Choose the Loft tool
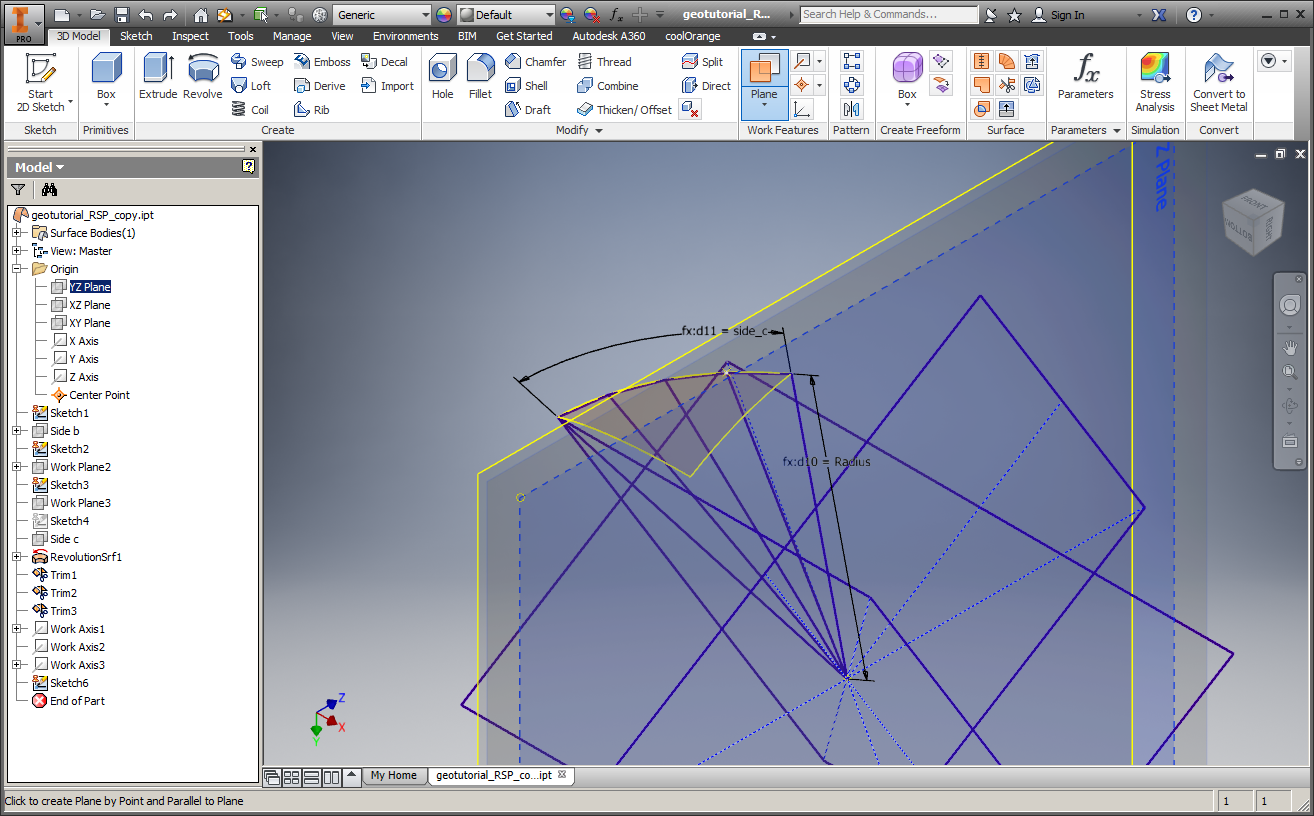Image resolution: width=1314 pixels, height=816 pixels. coord(252,86)
